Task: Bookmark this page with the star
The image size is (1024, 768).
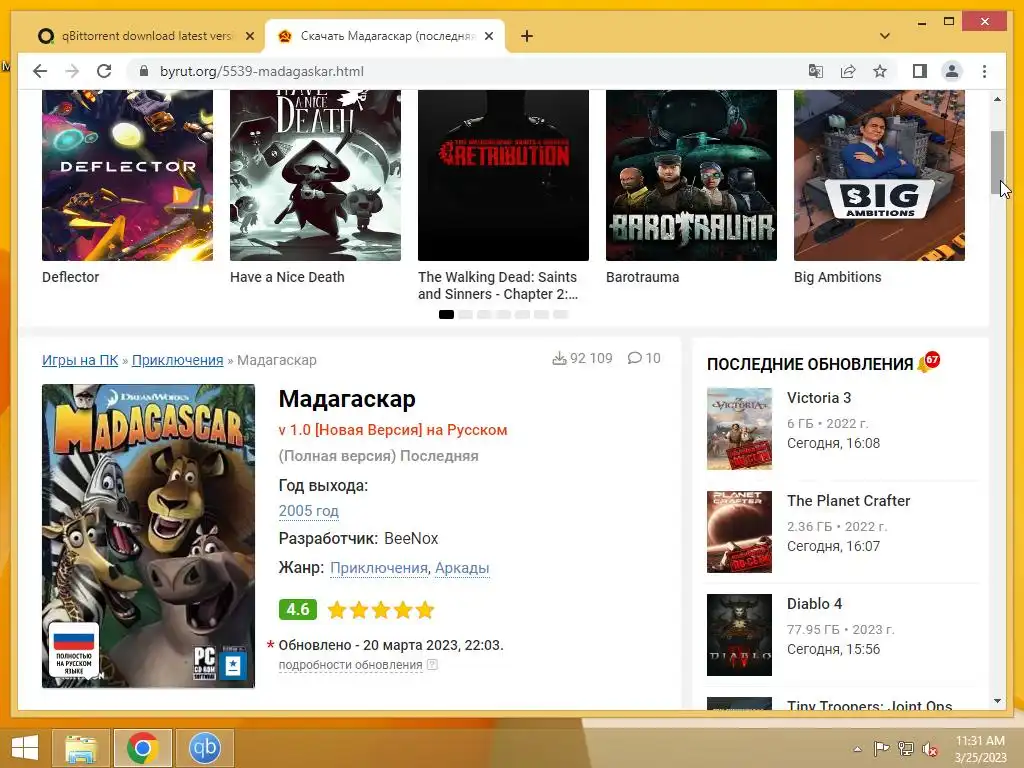Action: [880, 71]
